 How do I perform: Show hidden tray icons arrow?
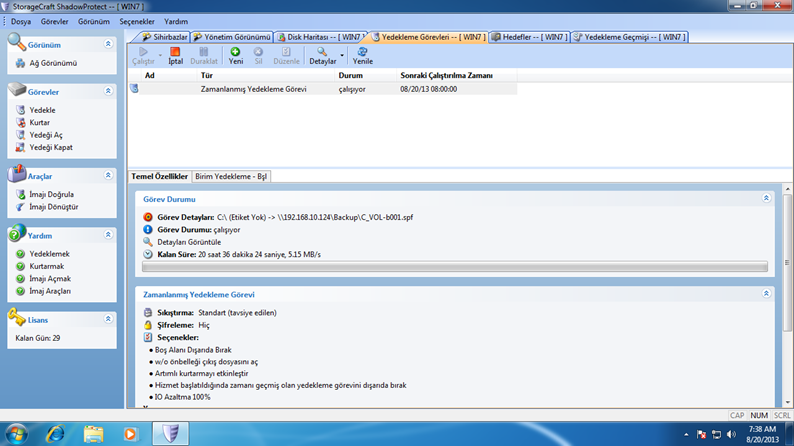[x=686, y=434]
